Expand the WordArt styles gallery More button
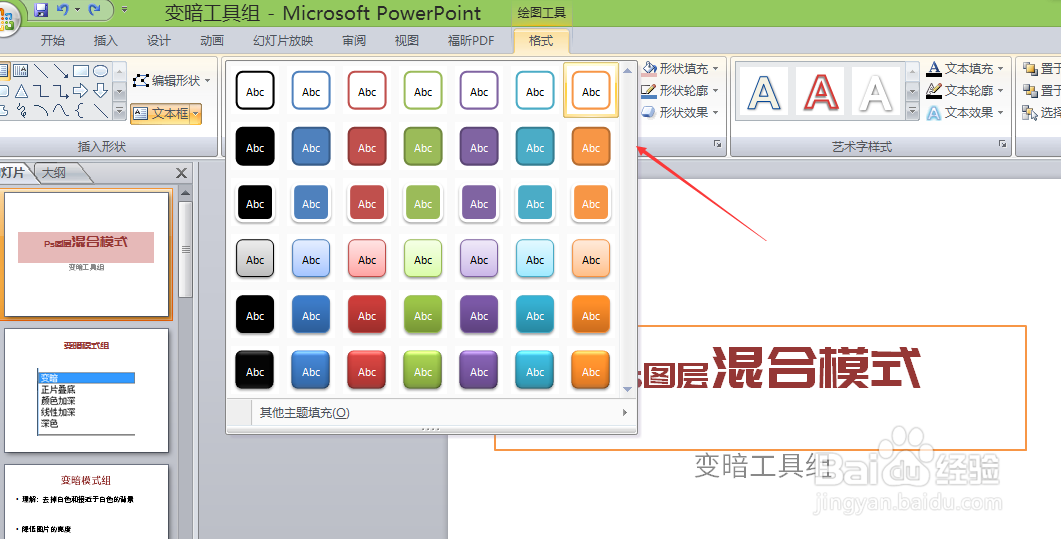The image size is (1061, 539). (x=912, y=112)
